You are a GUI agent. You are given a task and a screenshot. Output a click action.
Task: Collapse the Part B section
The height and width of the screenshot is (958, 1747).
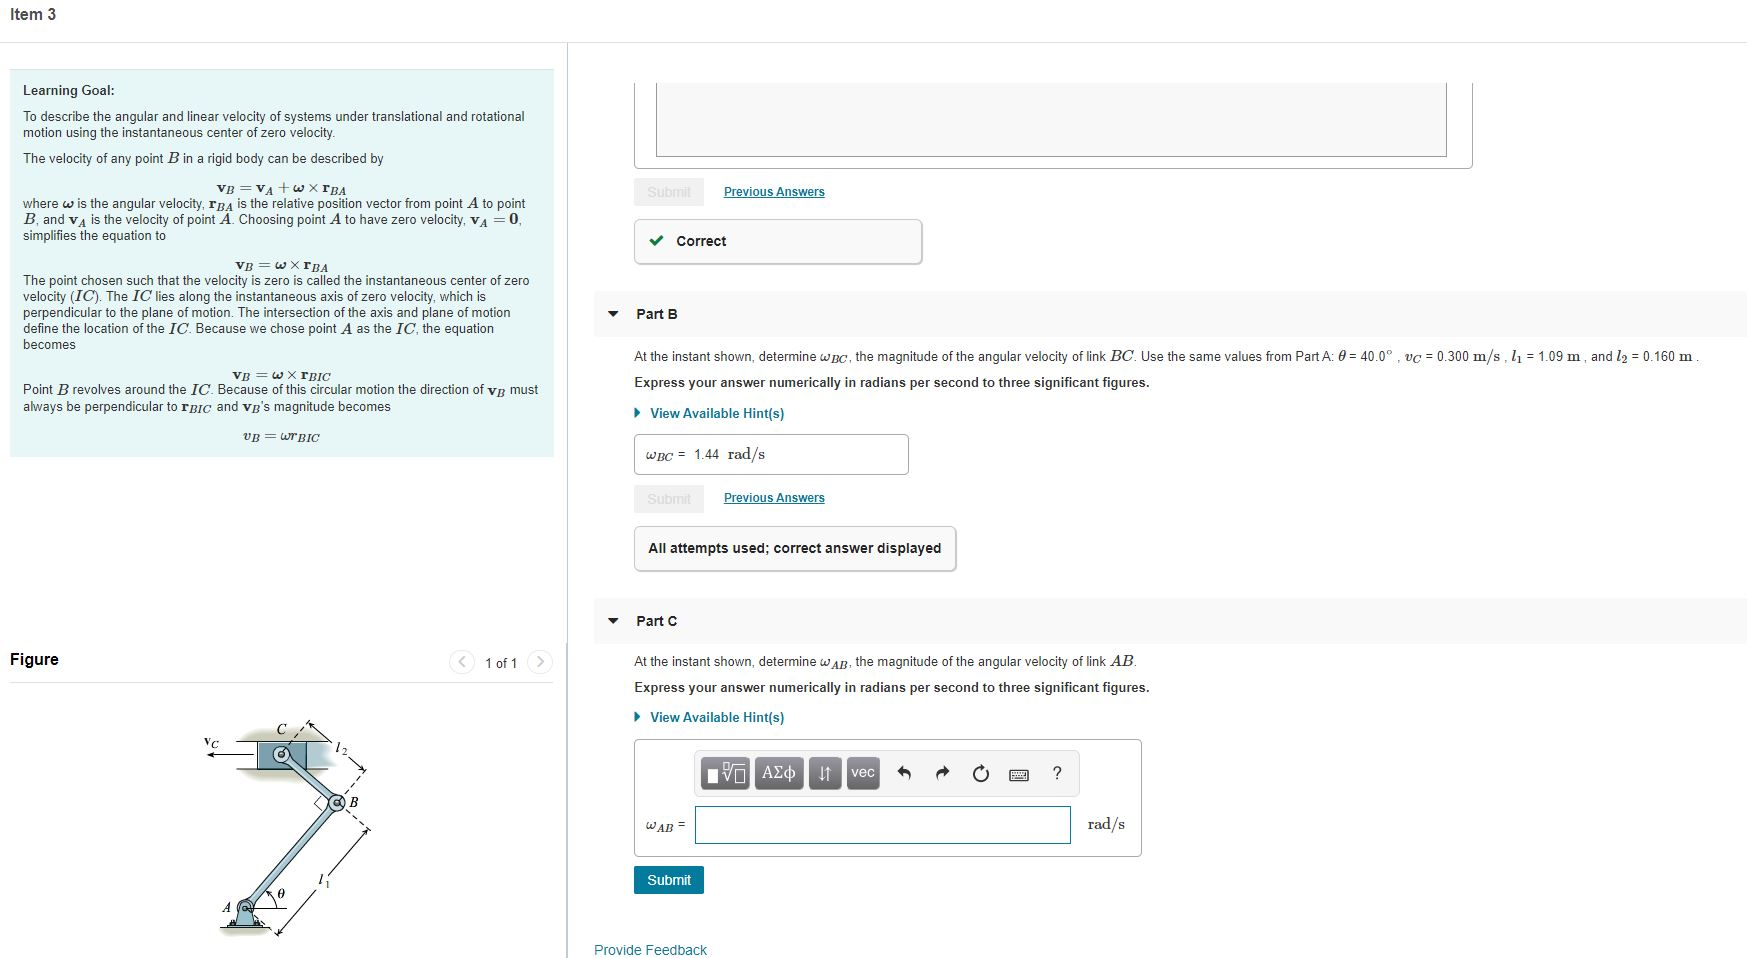[613, 314]
